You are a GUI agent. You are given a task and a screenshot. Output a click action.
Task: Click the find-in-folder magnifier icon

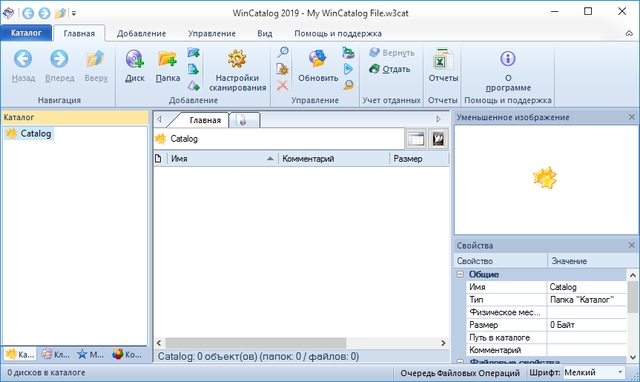348,85
